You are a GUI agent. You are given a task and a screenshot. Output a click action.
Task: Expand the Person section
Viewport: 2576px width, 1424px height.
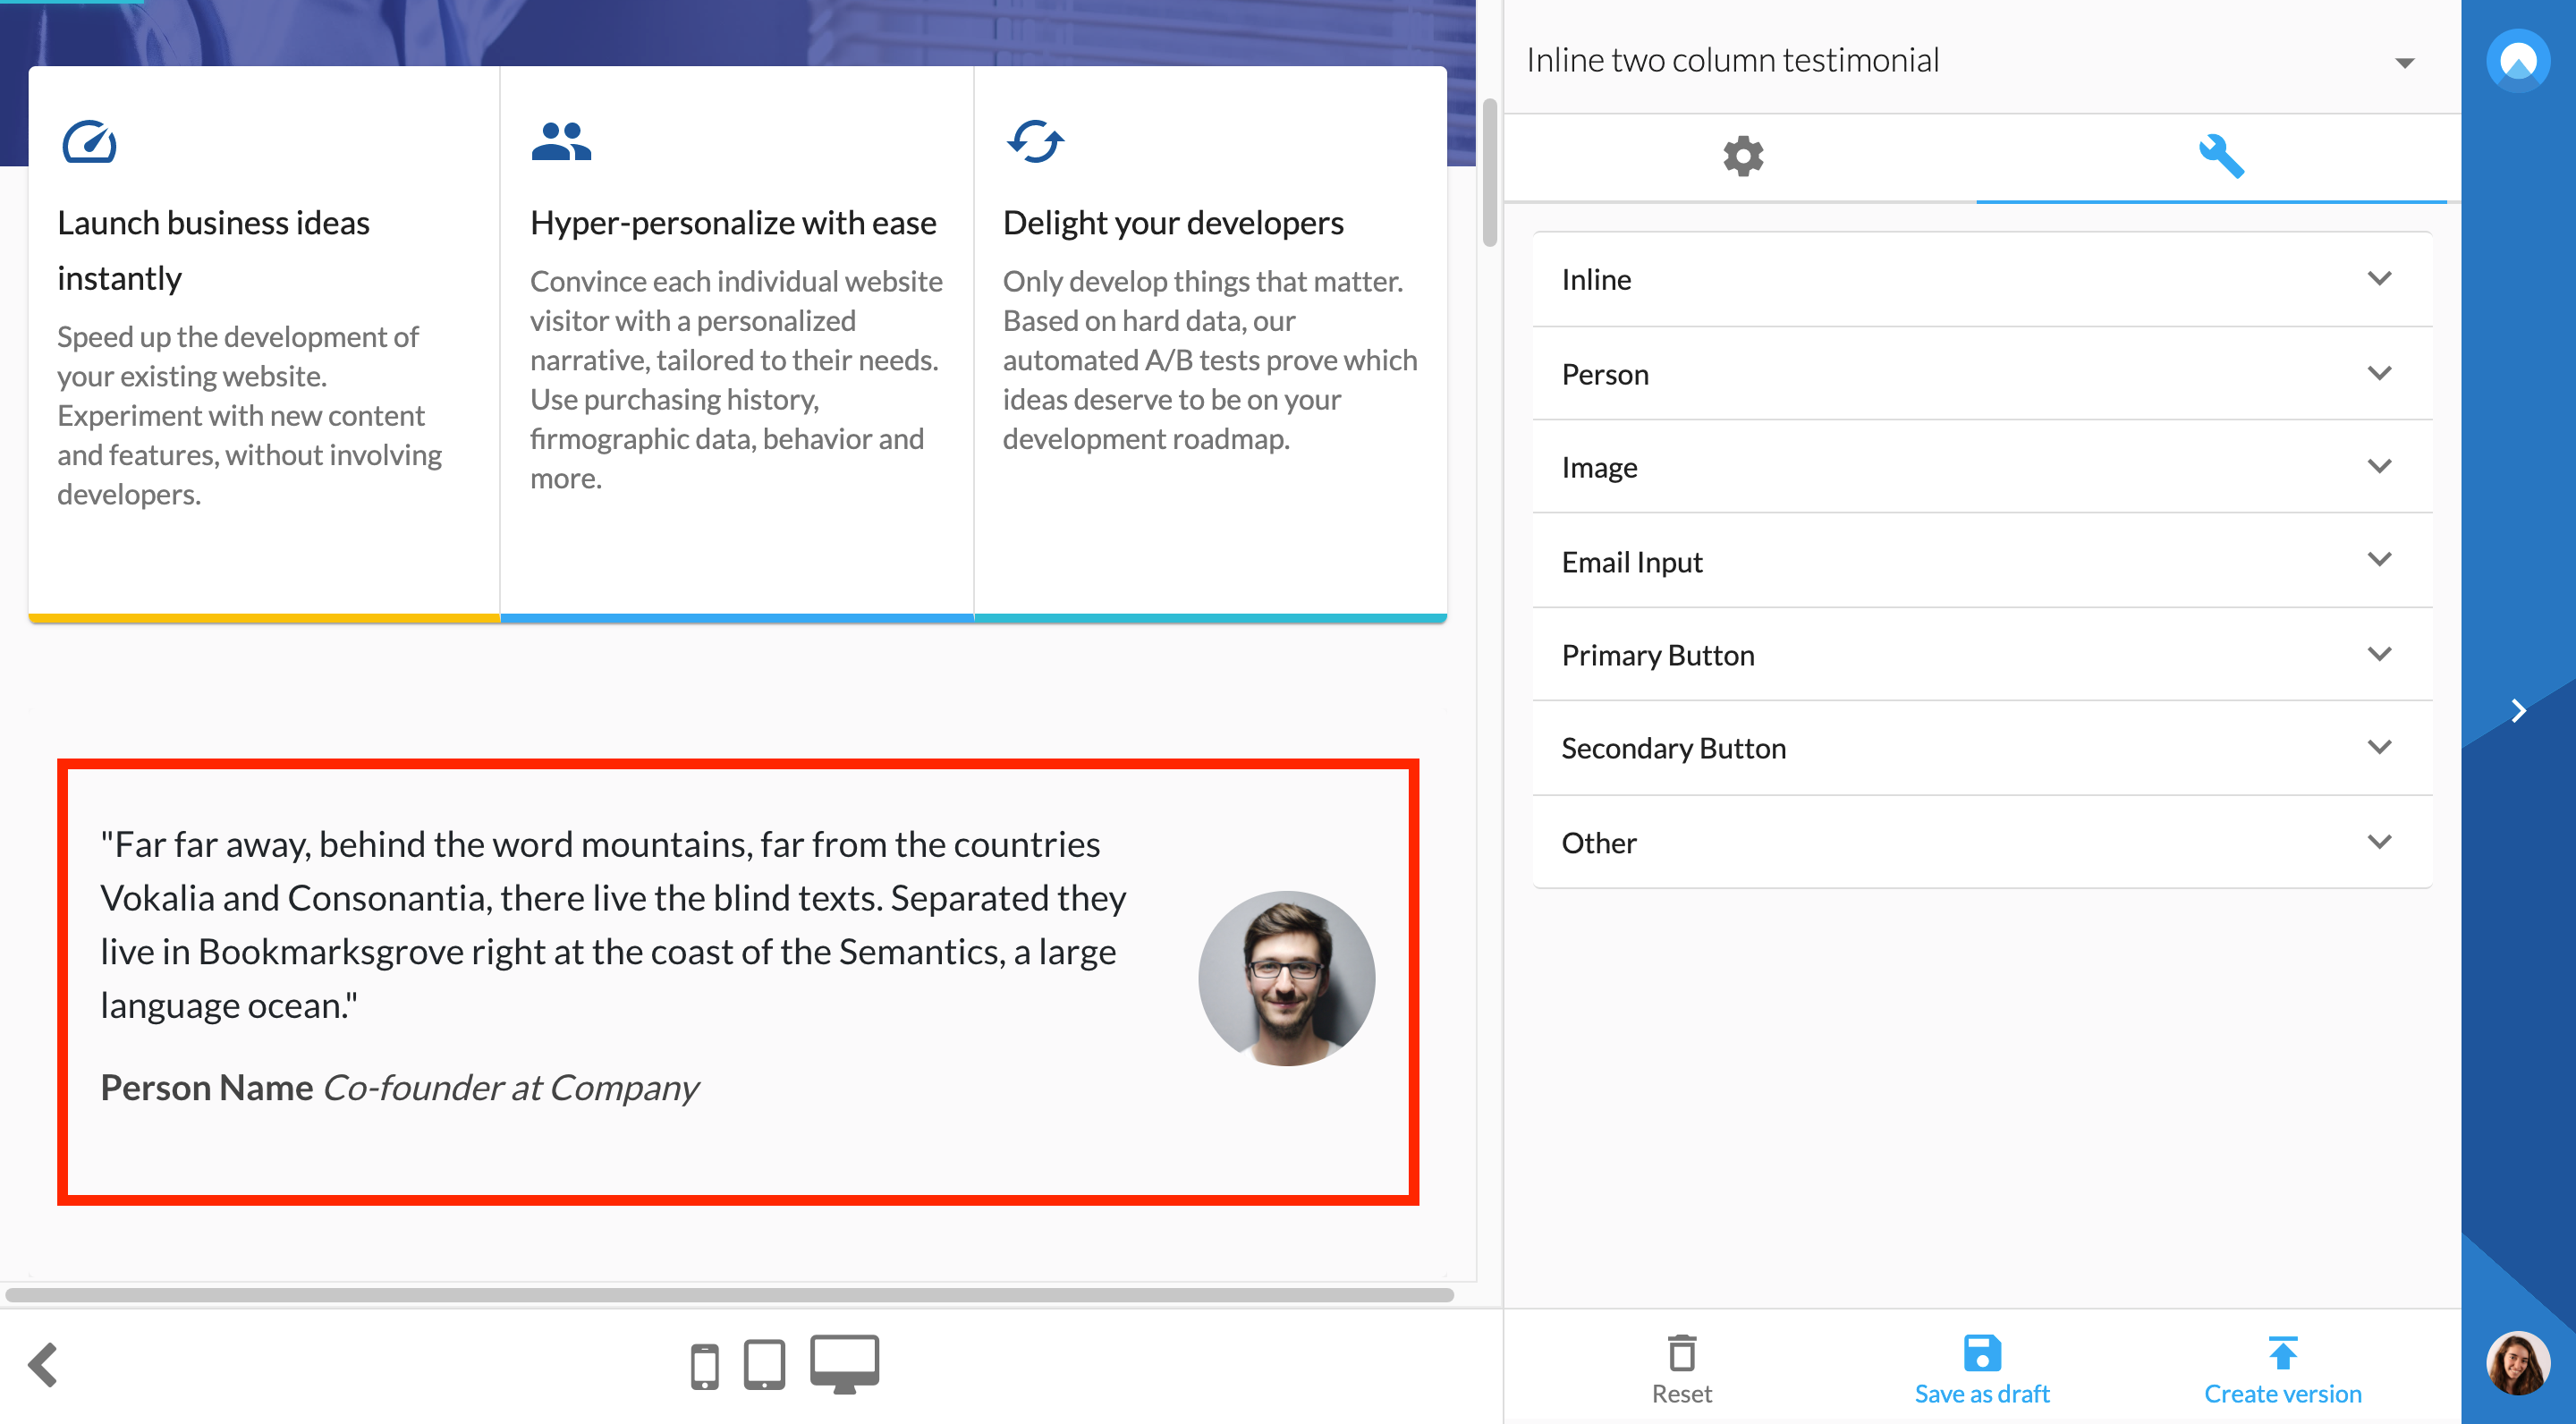click(1981, 374)
